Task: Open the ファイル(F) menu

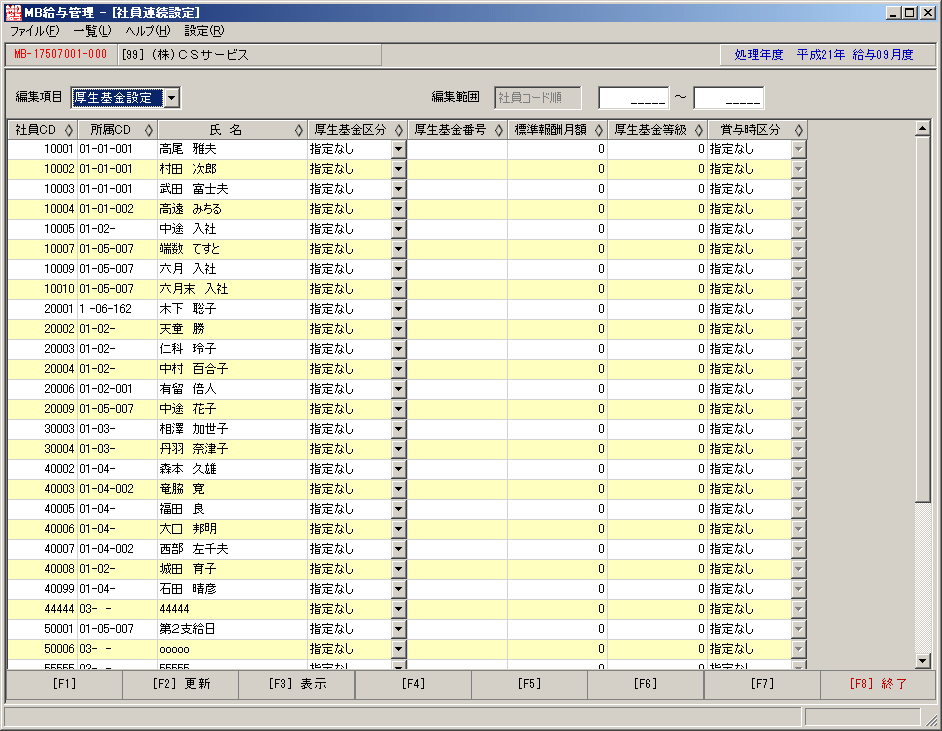Action: click(35, 31)
